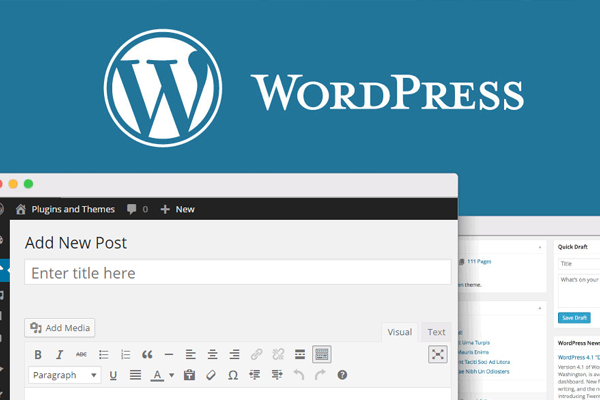Click the yellow minimize window button

[x=13, y=184]
